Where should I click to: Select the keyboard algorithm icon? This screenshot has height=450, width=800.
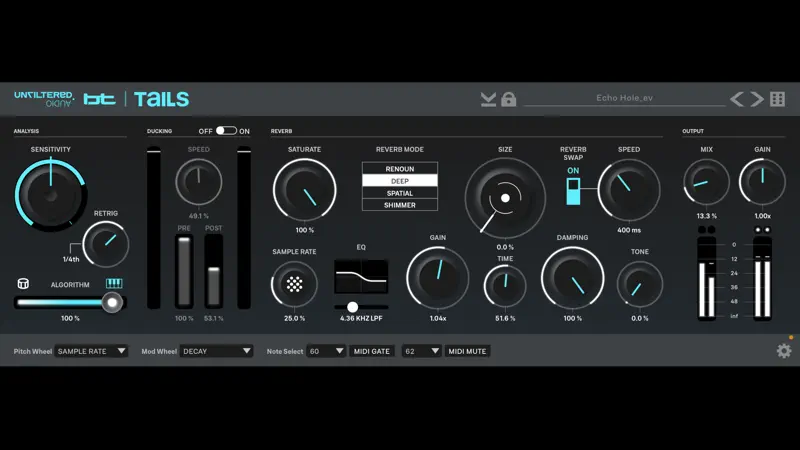pos(114,283)
